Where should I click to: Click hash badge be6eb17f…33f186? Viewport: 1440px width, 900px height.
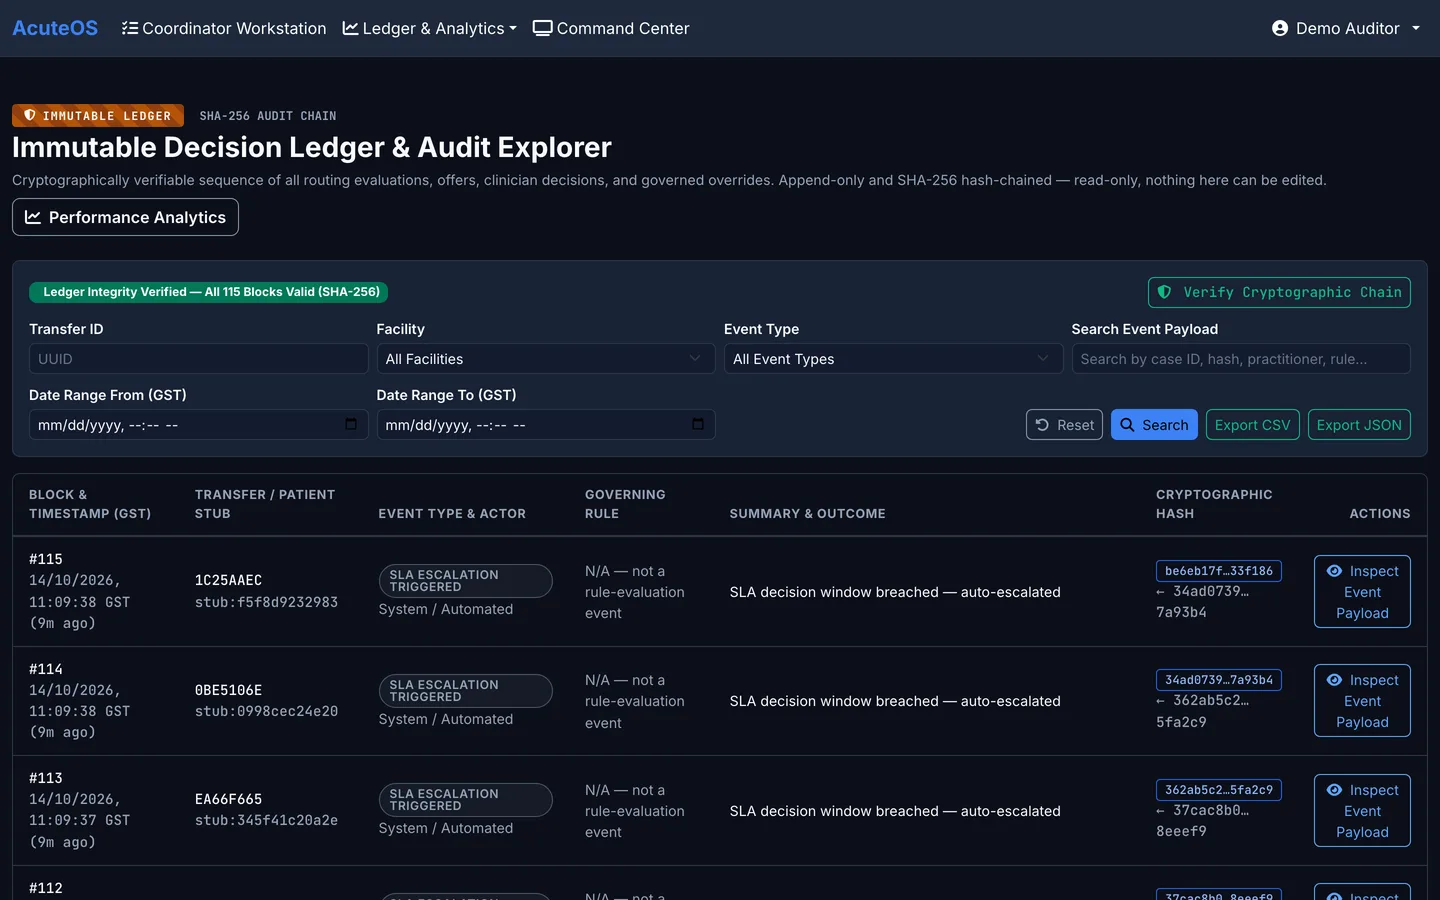[x=1218, y=571]
